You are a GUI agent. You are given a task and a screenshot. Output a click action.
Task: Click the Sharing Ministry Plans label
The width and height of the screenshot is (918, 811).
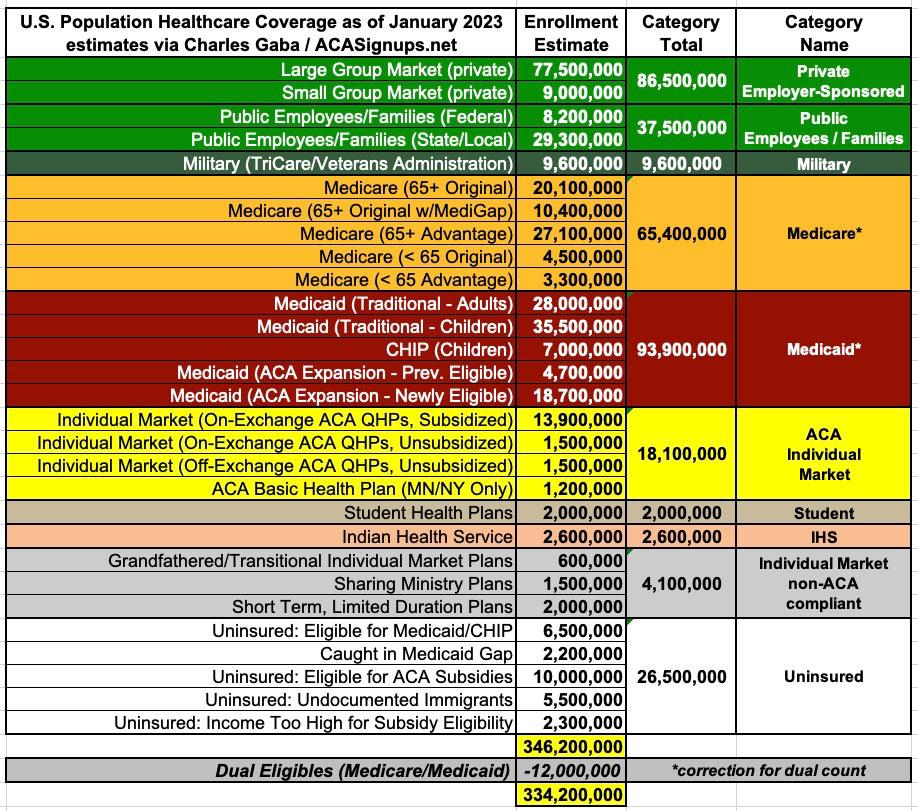(423, 584)
